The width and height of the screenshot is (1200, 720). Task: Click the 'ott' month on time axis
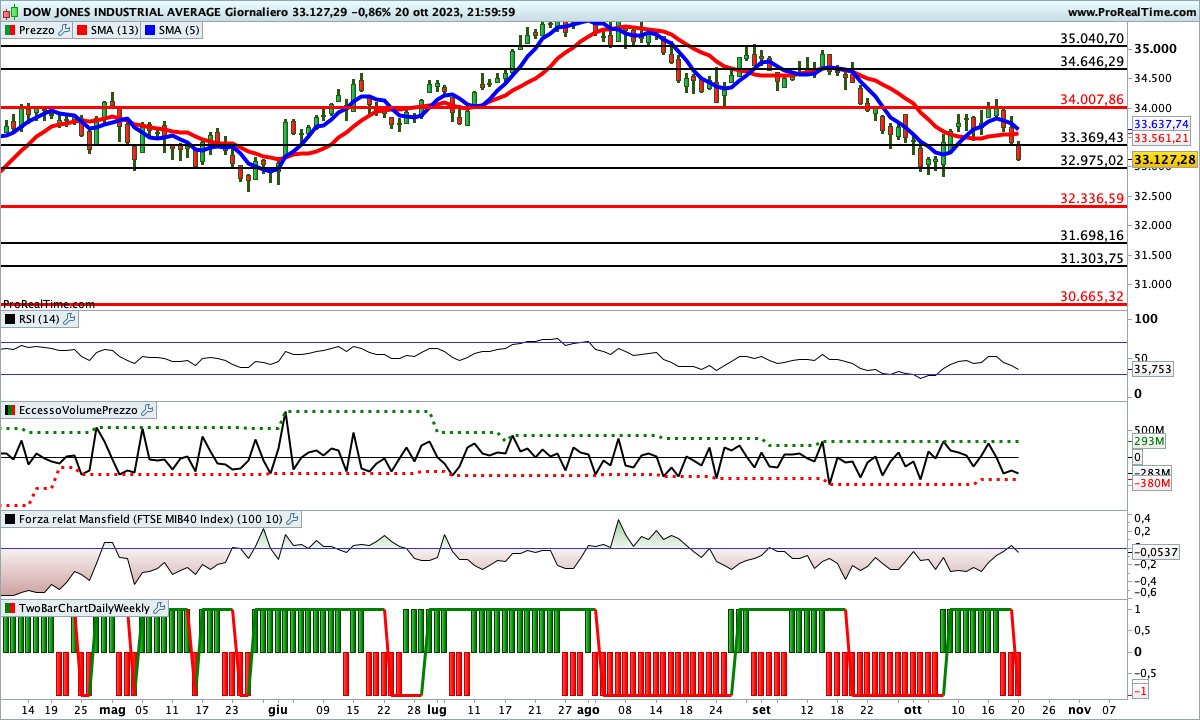(x=912, y=709)
